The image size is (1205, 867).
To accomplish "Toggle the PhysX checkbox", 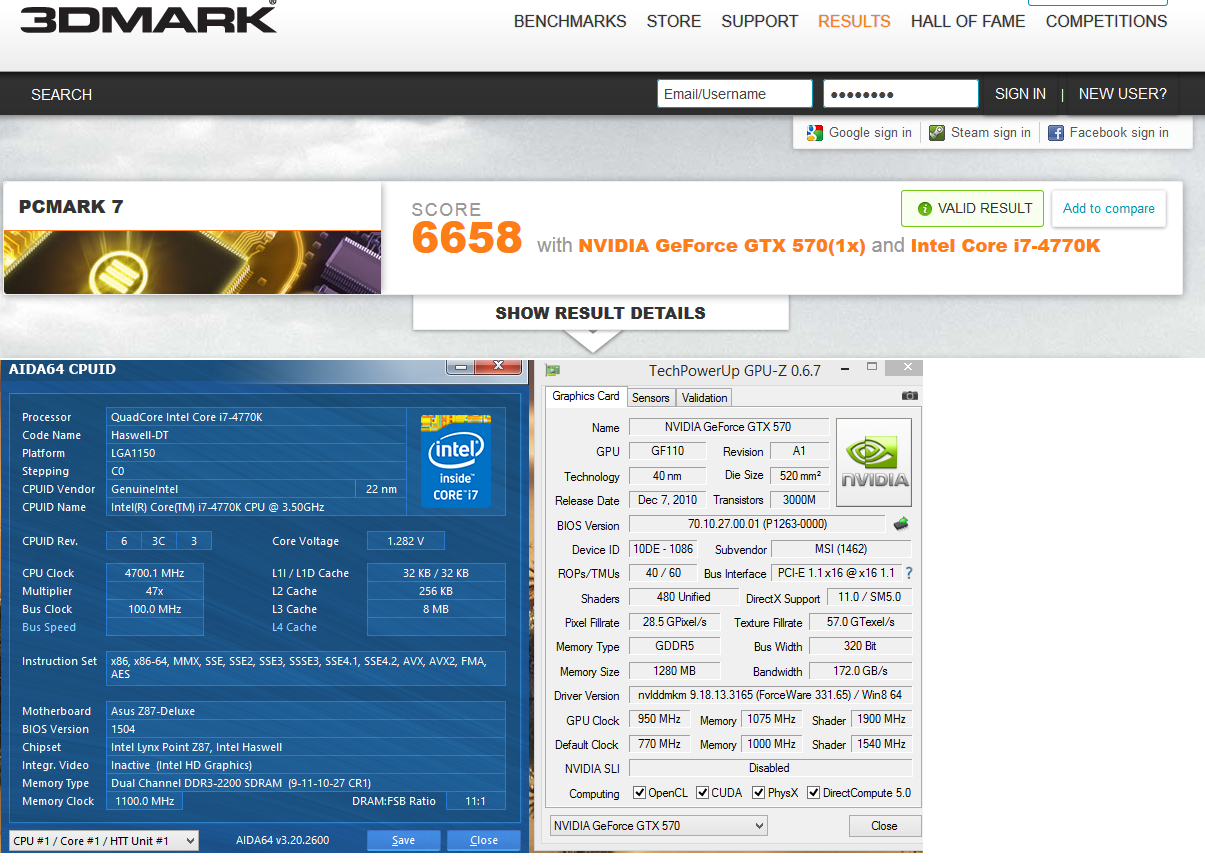I will click(x=758, y=793).
